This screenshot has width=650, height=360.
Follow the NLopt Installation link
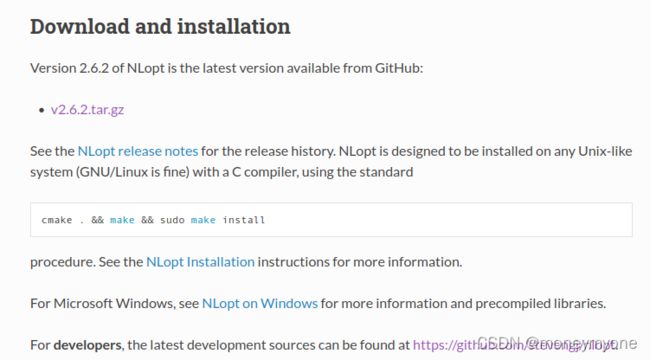click(200, 262)
